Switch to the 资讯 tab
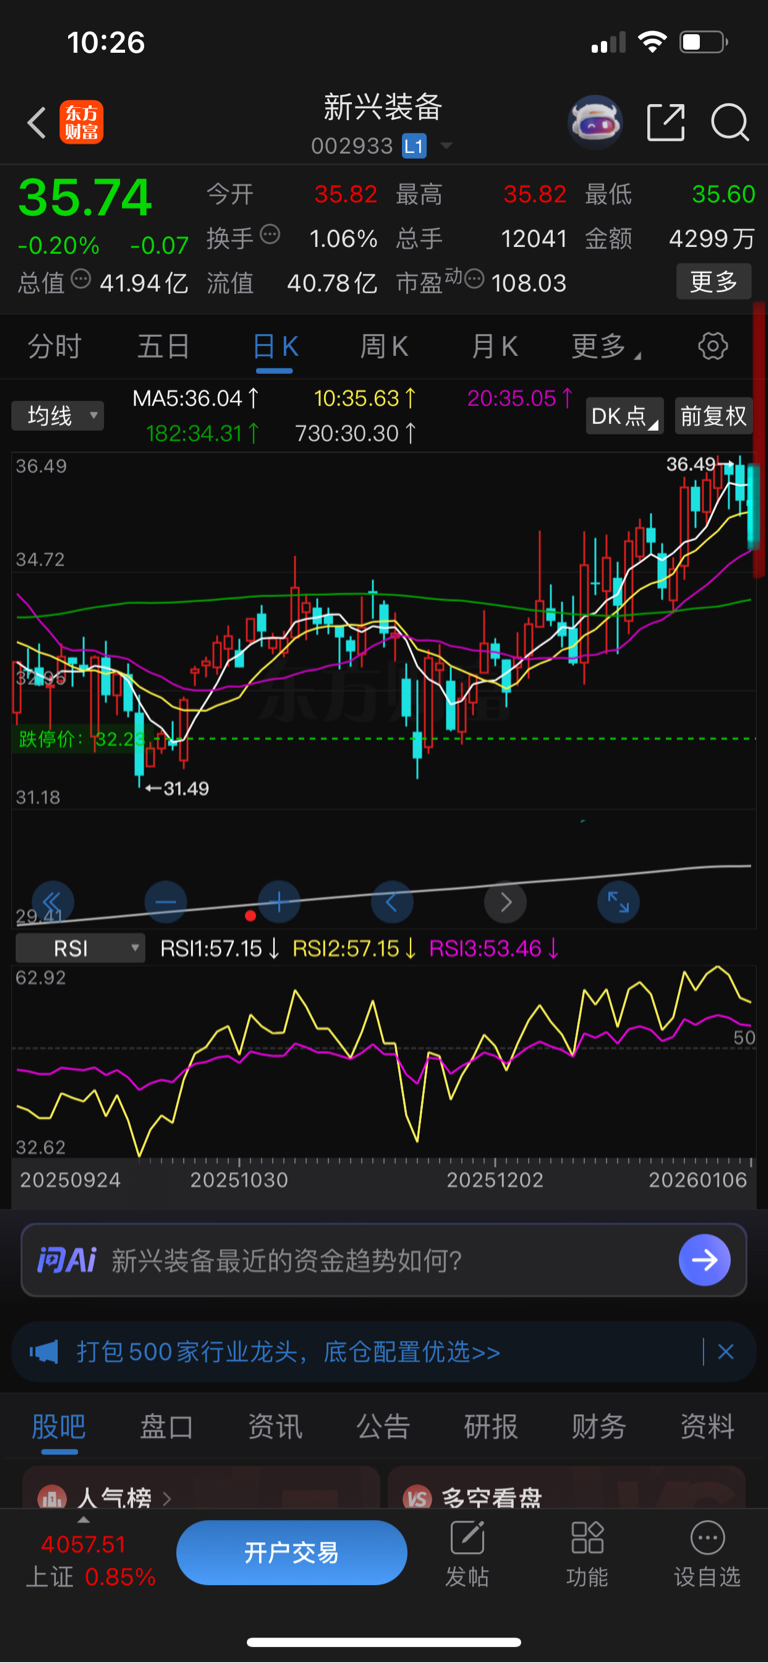Image resolution: width=768 pixels, height=1663 pixels. [275, 1426]
